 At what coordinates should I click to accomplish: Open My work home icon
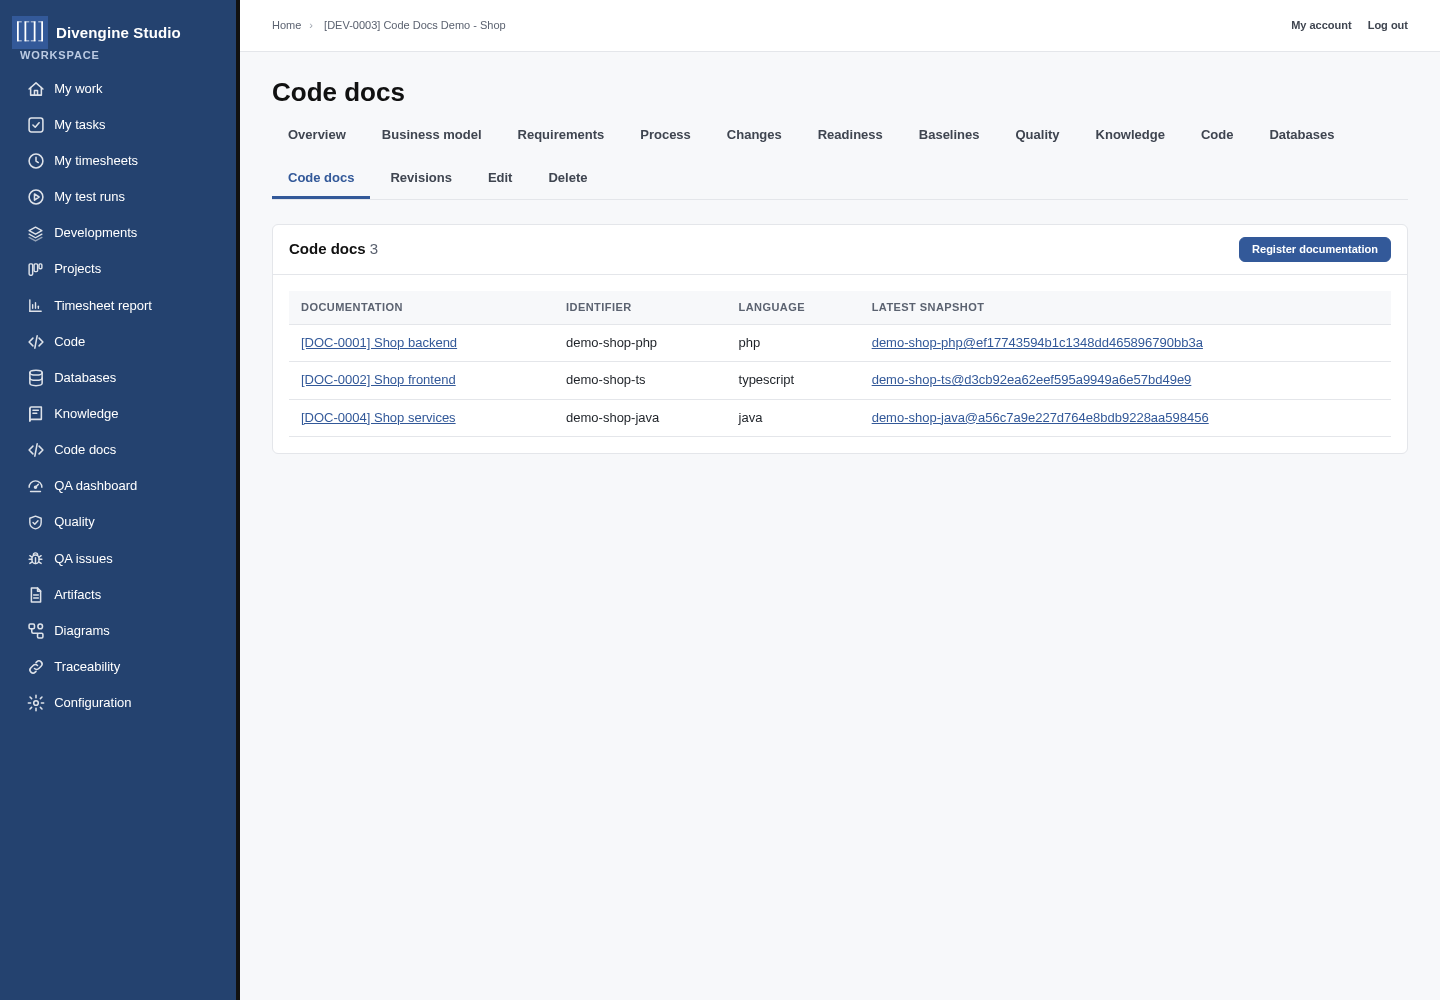point(36,89)
